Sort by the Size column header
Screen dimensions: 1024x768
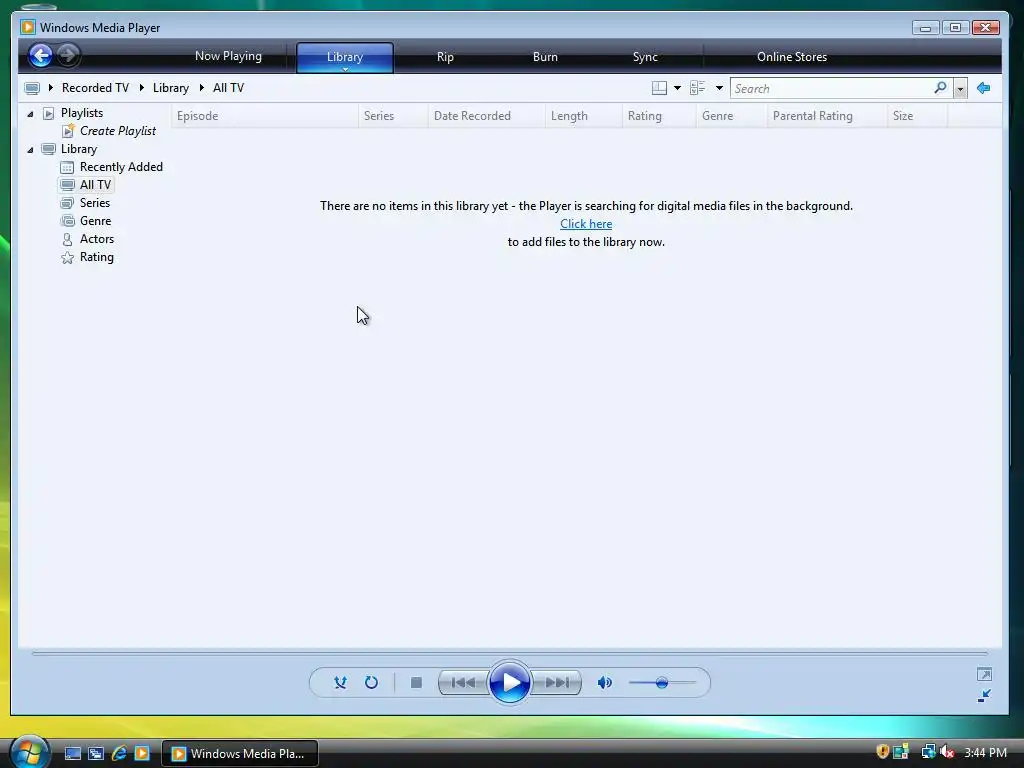[x=917, y=116]
